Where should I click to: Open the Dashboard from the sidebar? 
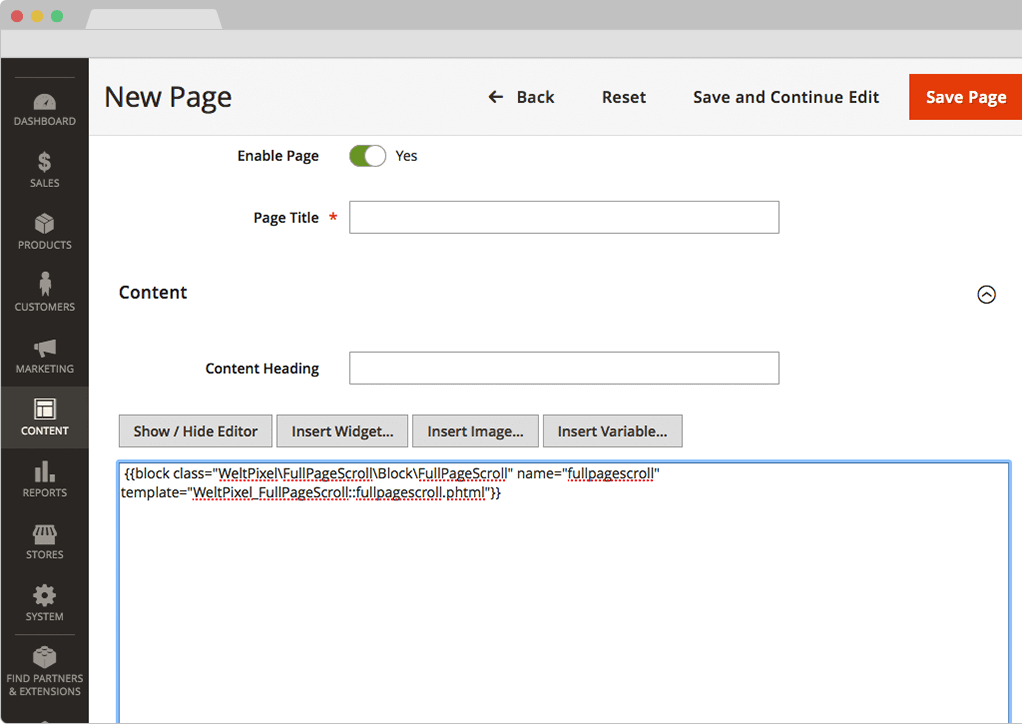(x=44, y=108)
